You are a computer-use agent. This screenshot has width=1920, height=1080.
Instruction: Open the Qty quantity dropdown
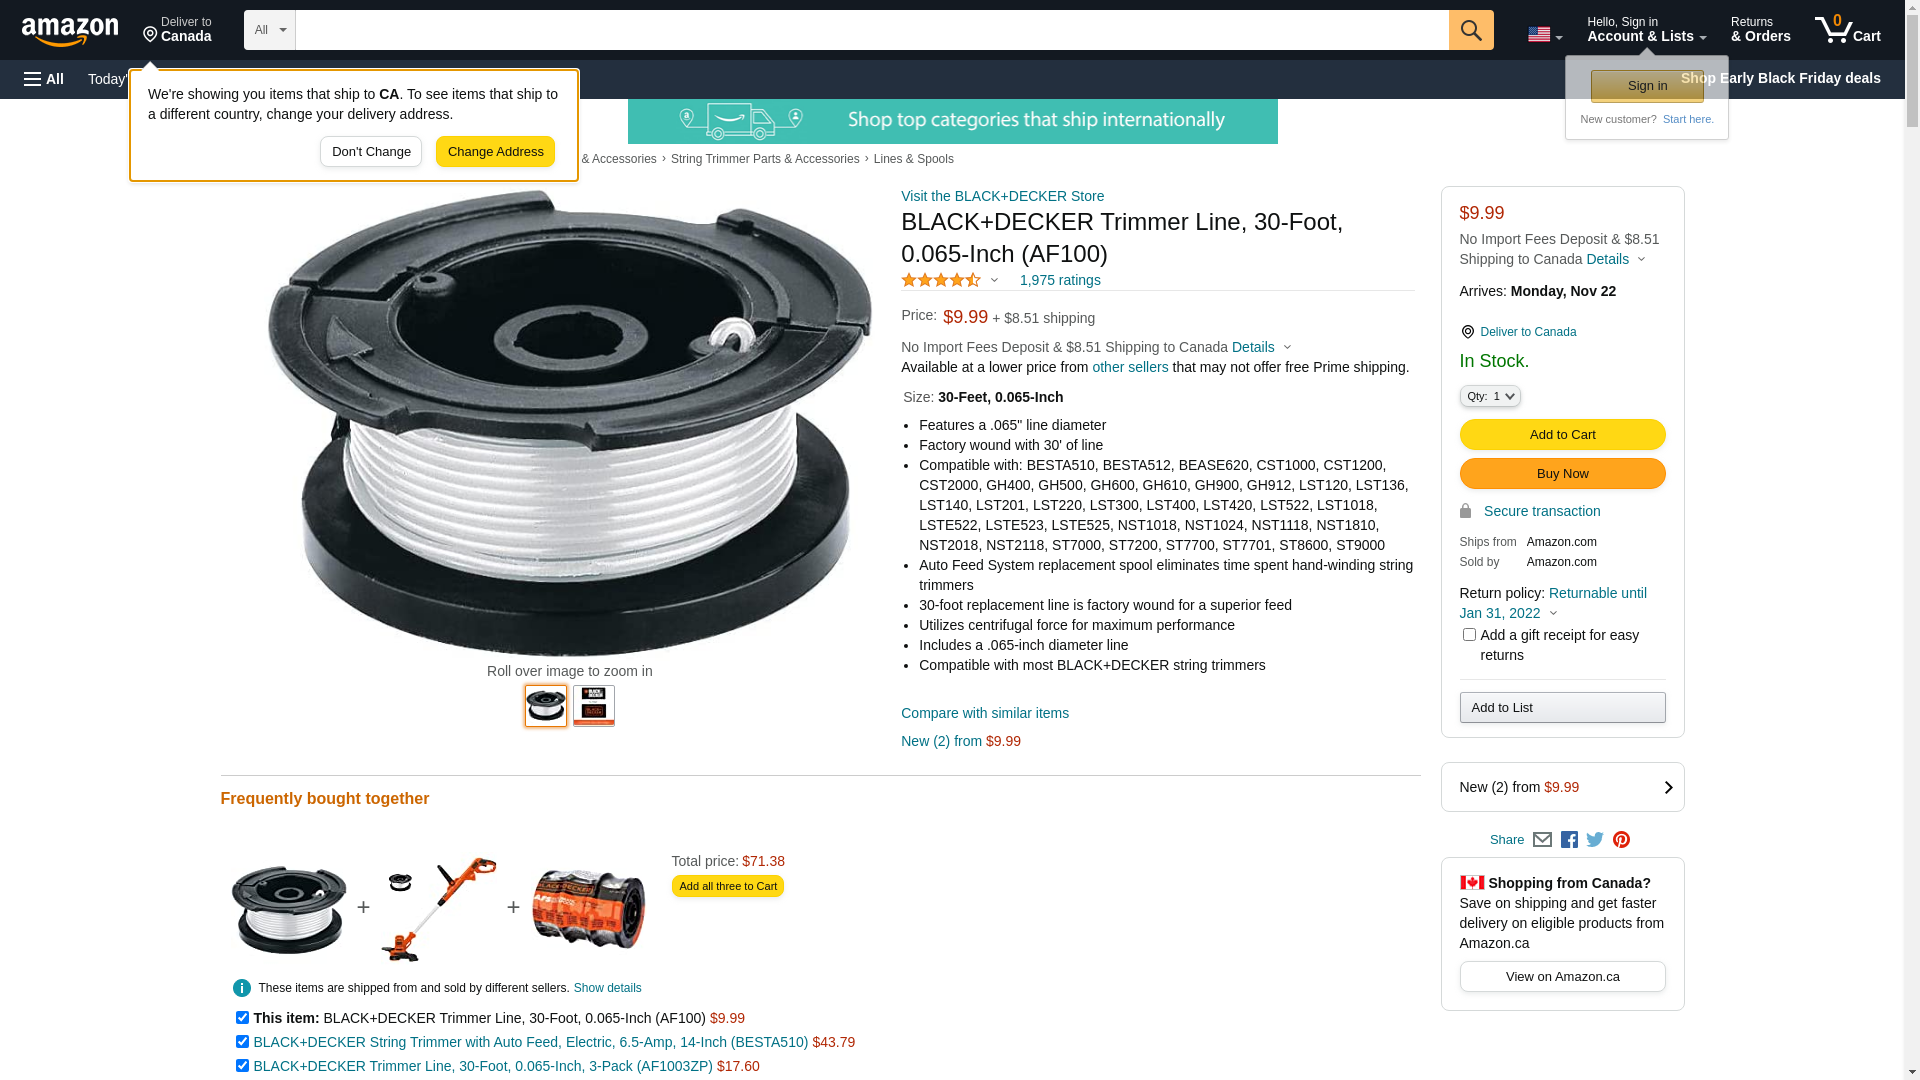coord(1490,396)
